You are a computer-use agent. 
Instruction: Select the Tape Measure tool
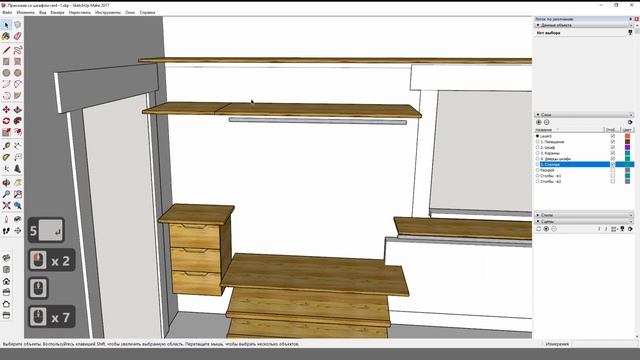coord(6,146)
